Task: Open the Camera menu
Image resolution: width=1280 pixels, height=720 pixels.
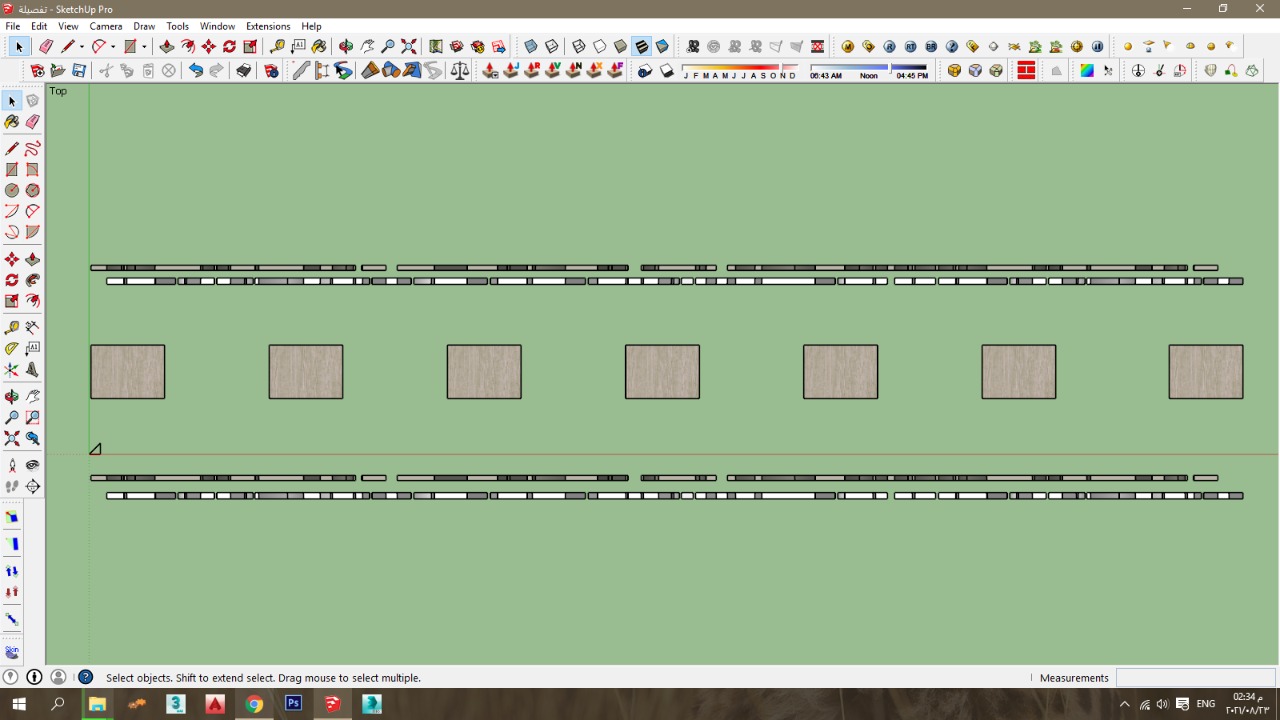Action: coord(106,26)
